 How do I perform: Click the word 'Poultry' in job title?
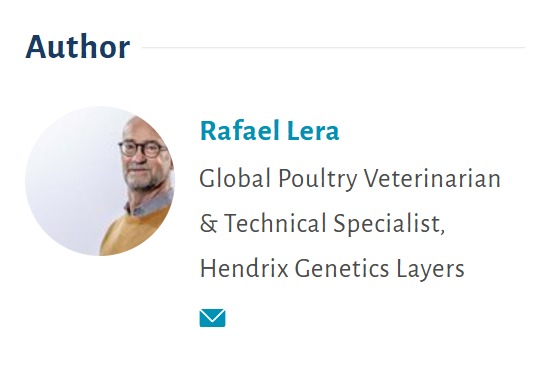click(318, 179)
